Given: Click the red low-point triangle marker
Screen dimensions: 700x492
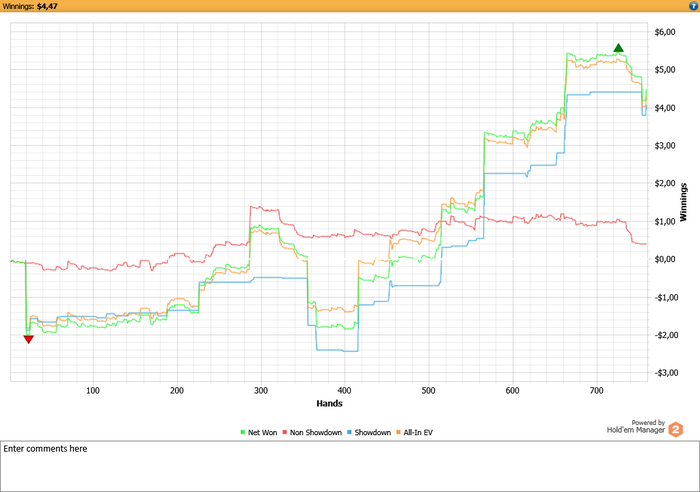Looking at the screenshot, I should coord(29,340).
